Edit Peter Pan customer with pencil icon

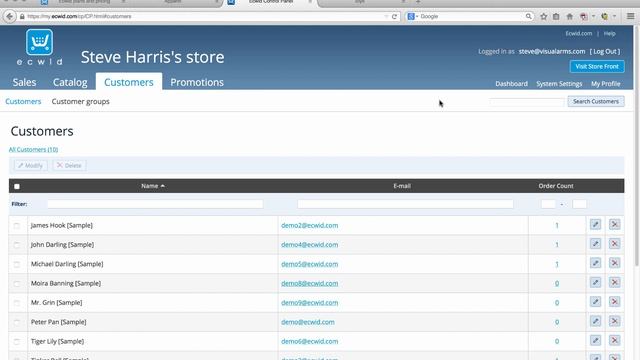point(595,321)
